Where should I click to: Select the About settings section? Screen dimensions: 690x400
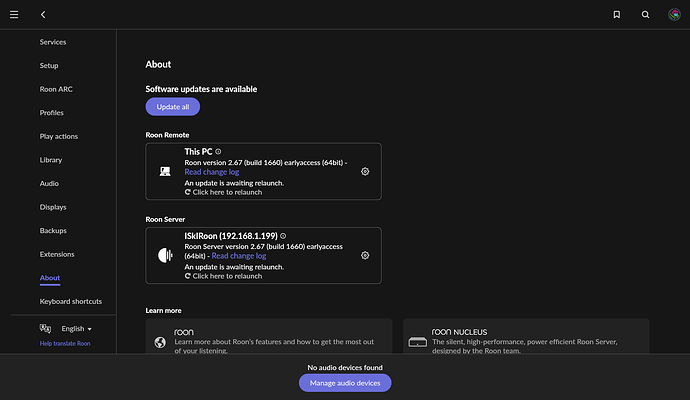[50, 278]
